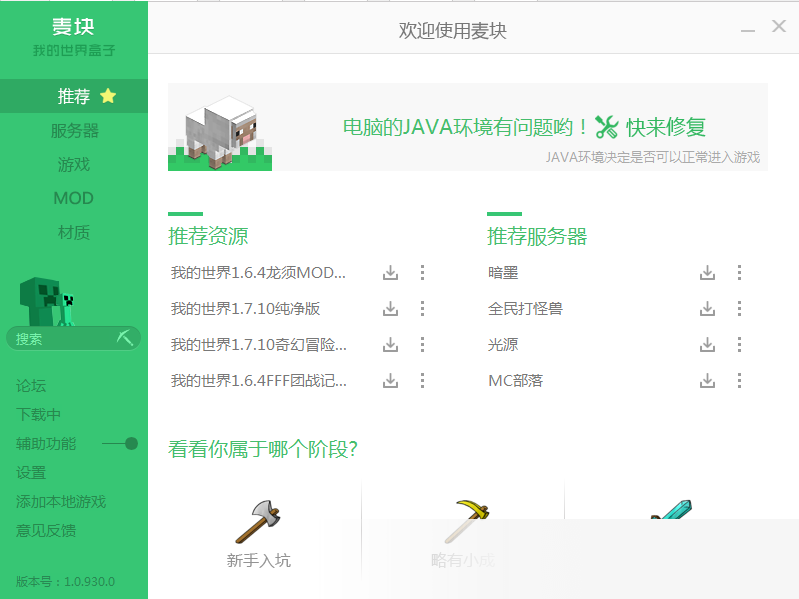799x599 pixels.
Task: Click the 麦块 logo title
Action: tap(73, 26)
